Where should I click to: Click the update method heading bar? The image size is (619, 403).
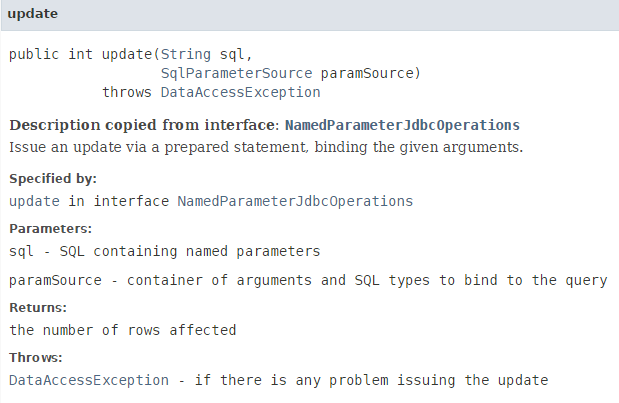[x=309, y=14]
